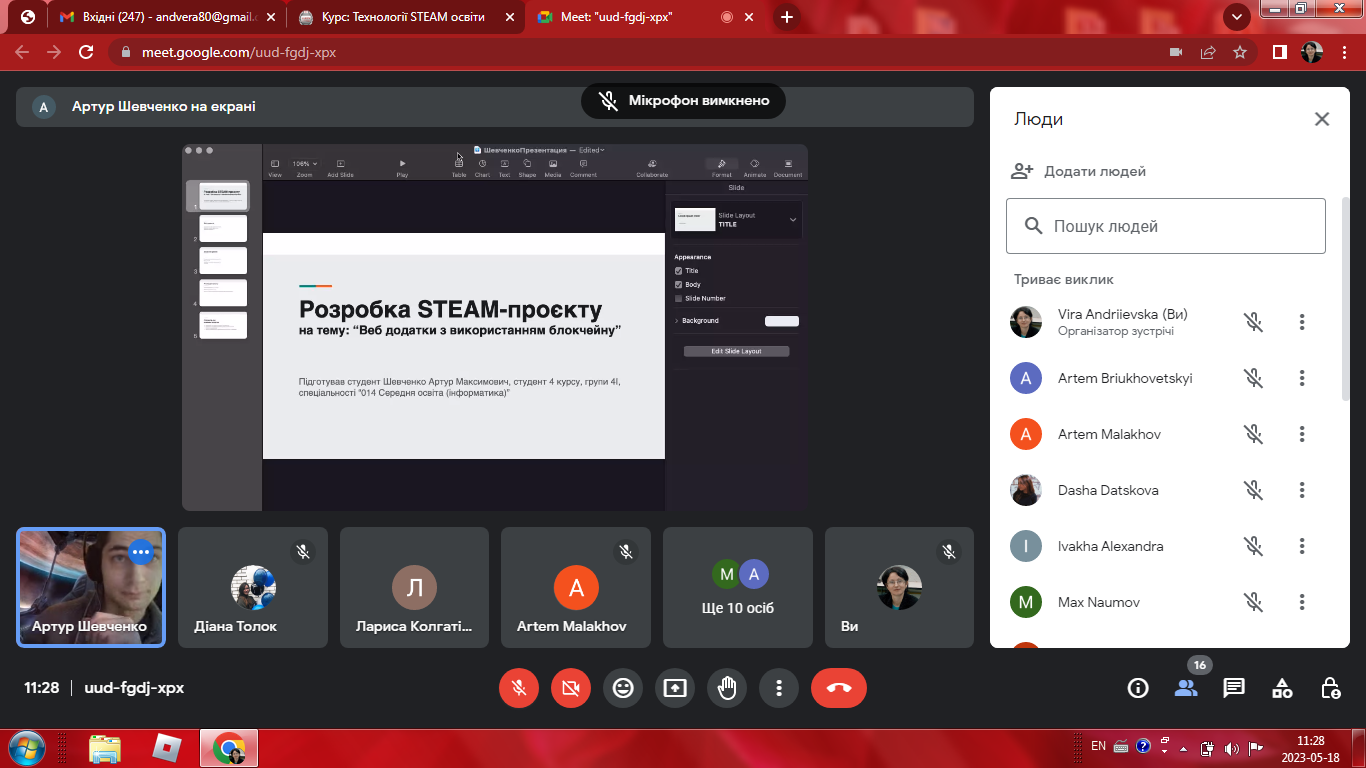
Task: Switch to the Gmail Вхідні tab
Action: point(165,17)
